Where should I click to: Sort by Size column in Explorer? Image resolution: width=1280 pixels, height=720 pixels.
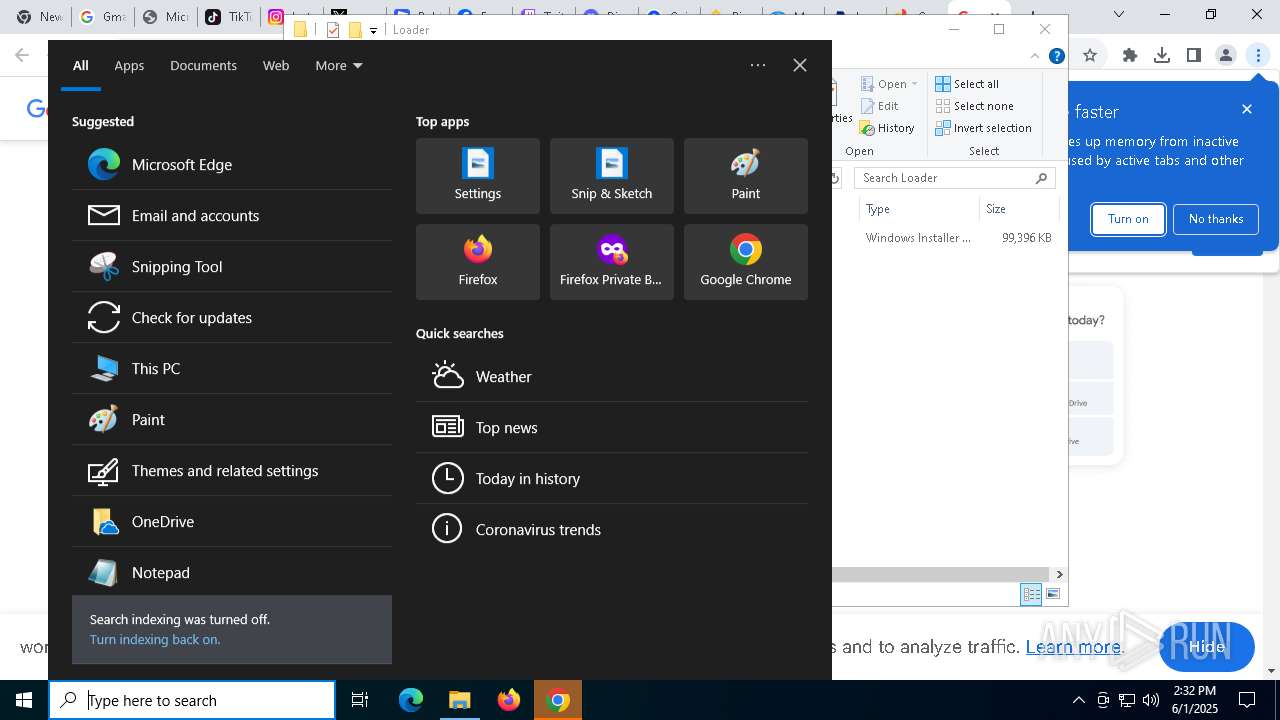(1018, 209)
